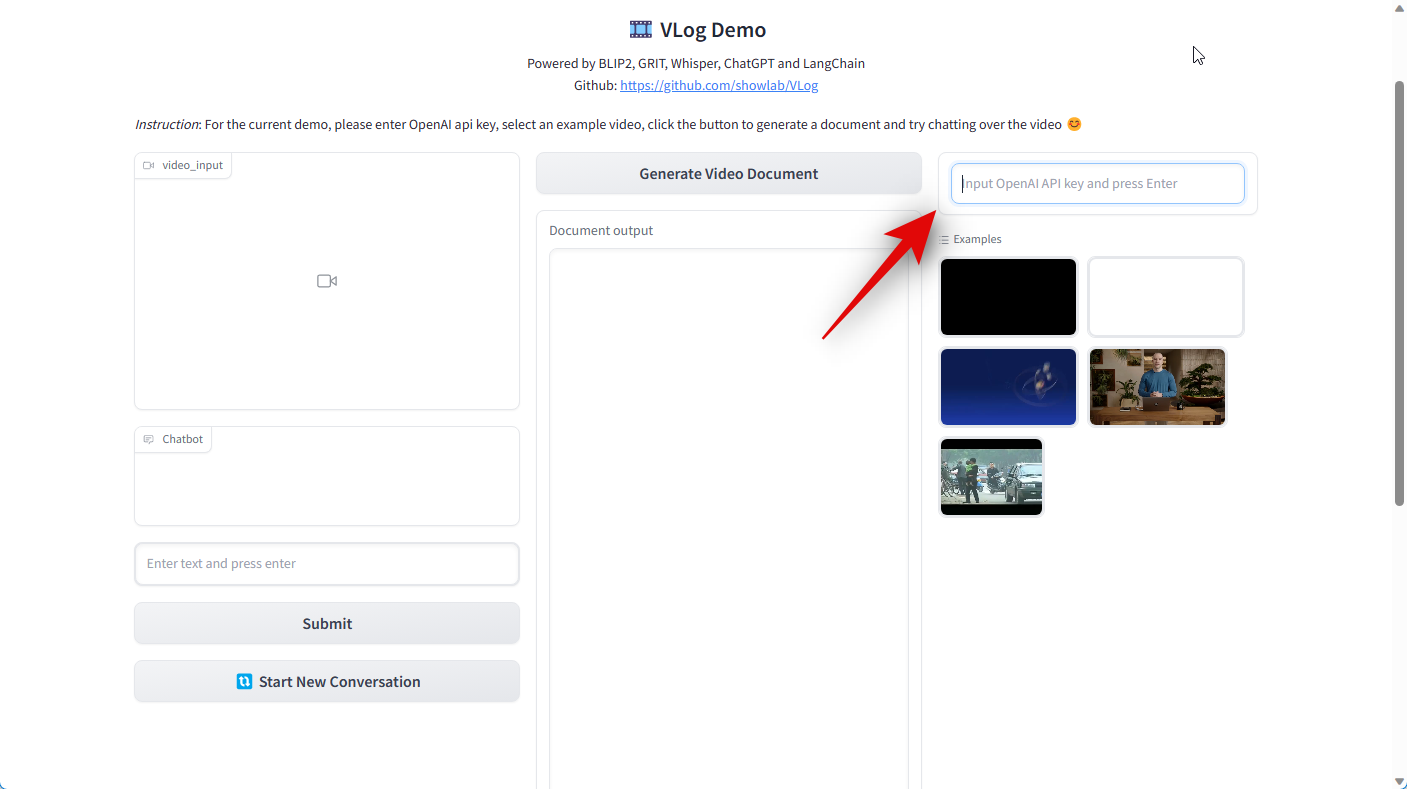Select the black example video thumbnail

click(1008, 297)
